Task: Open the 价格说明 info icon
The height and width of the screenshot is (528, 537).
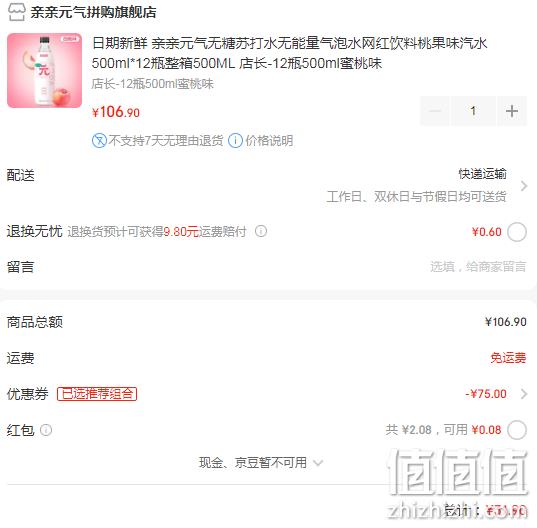Action: click(x=235, y=140)
